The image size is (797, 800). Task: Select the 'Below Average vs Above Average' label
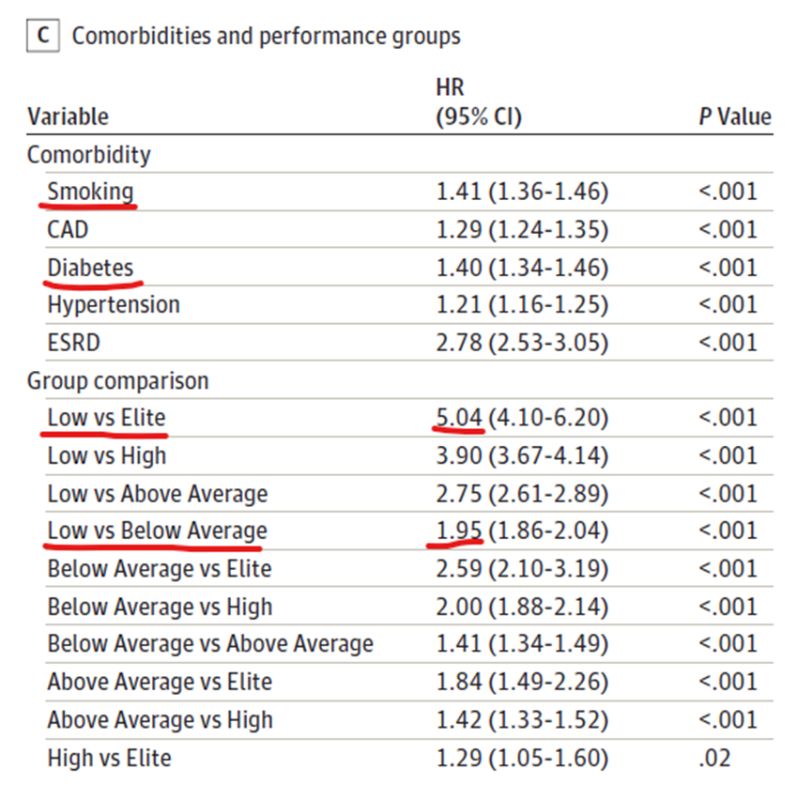210,644
